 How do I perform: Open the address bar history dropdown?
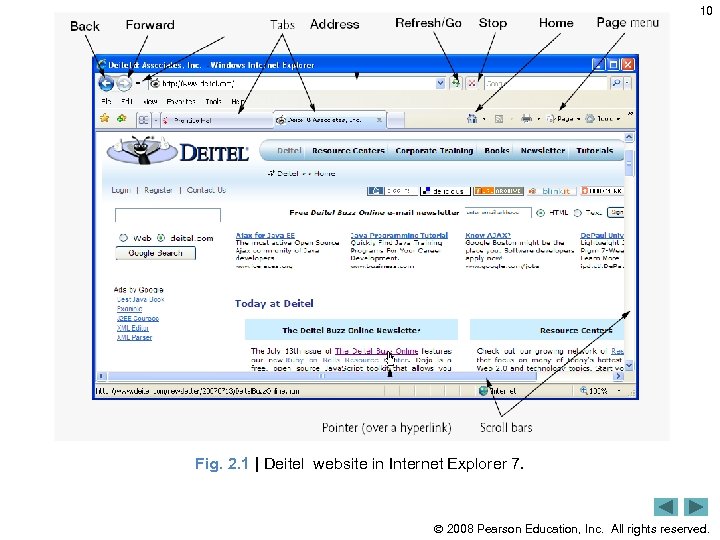tap(440, 84)
